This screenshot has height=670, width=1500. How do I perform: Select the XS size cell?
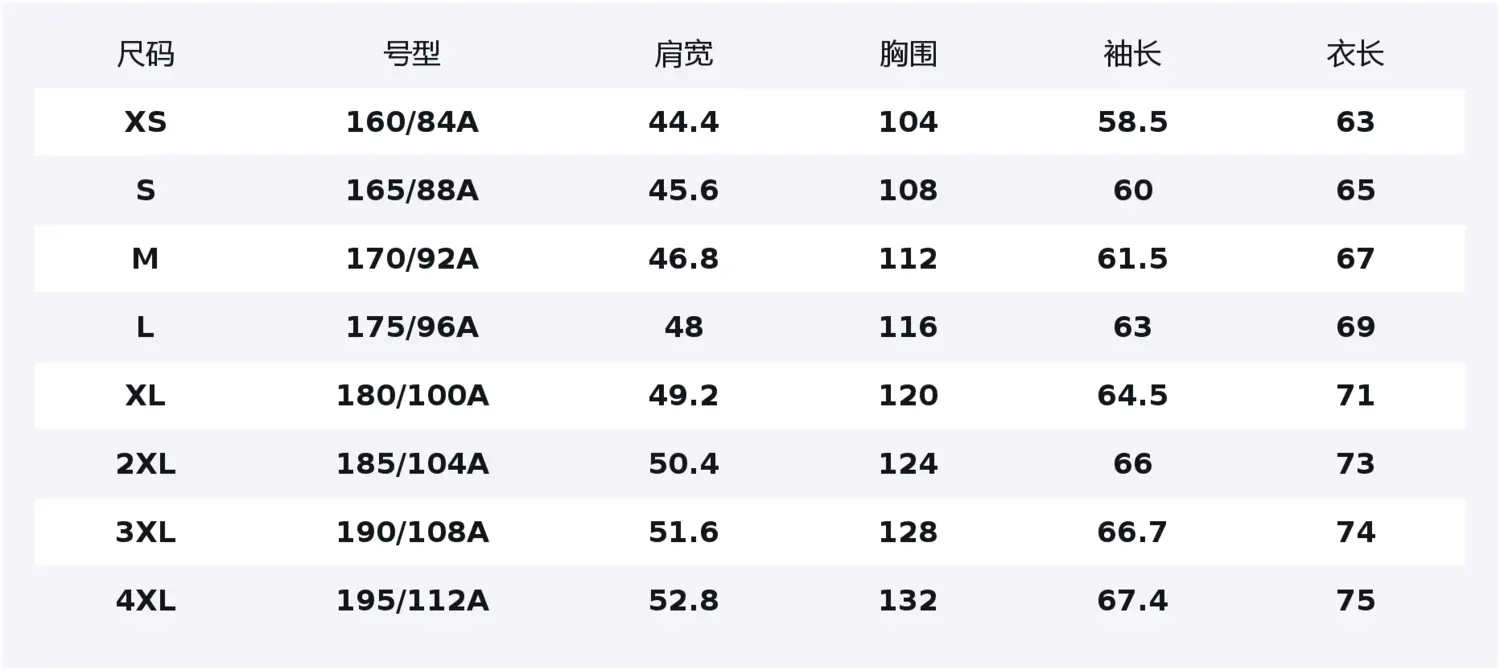145,122
